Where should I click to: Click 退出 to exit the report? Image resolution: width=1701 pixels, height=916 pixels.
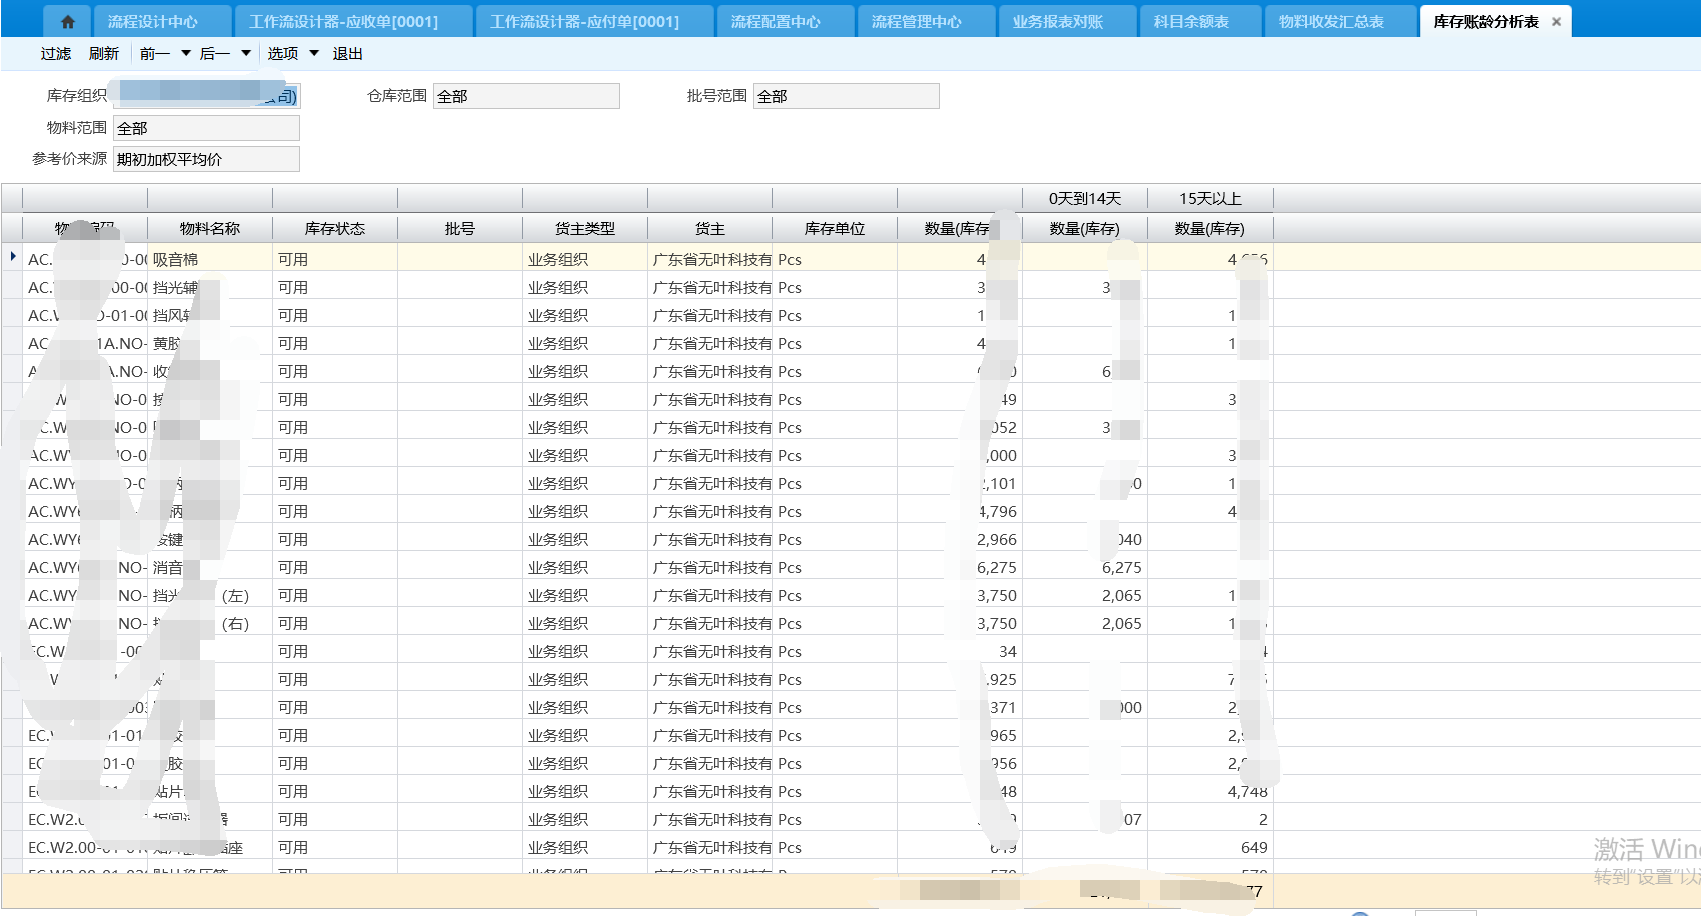pyautogui.click(x=347, y=53)
